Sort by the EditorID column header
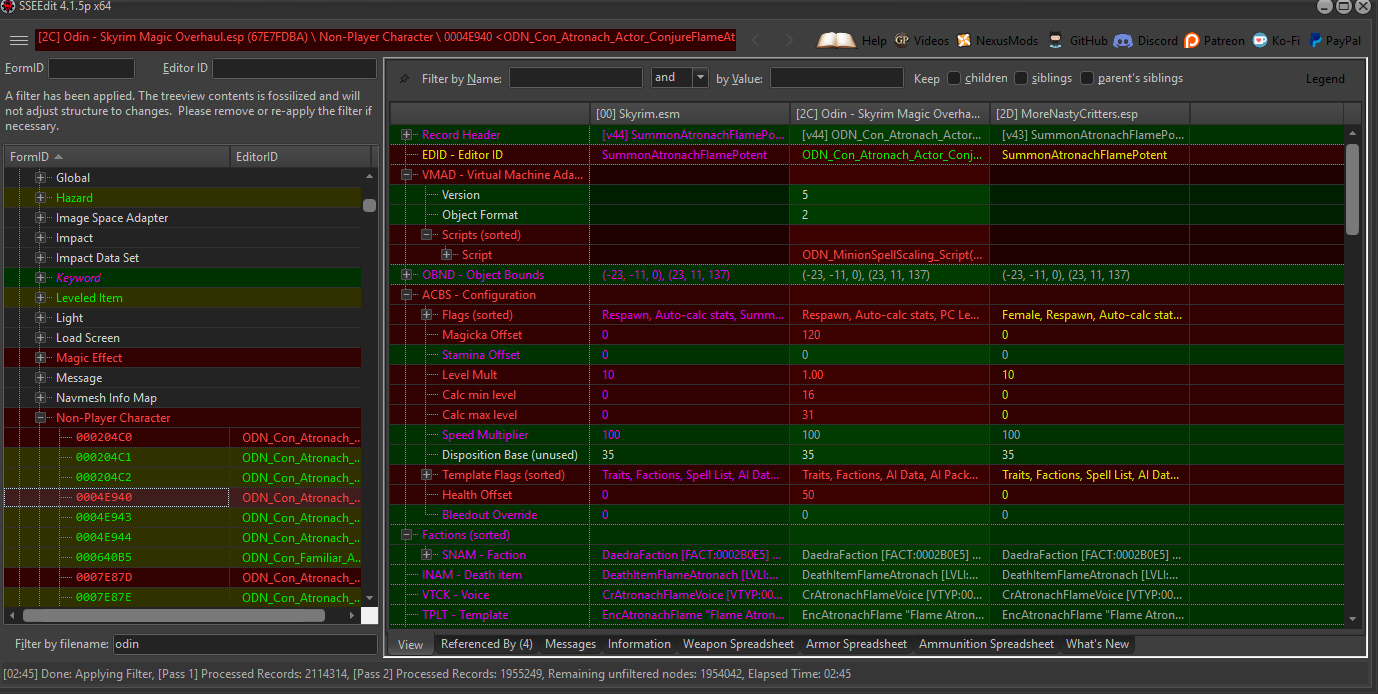This screenshot has height=694, width=1378. [301, 157]
